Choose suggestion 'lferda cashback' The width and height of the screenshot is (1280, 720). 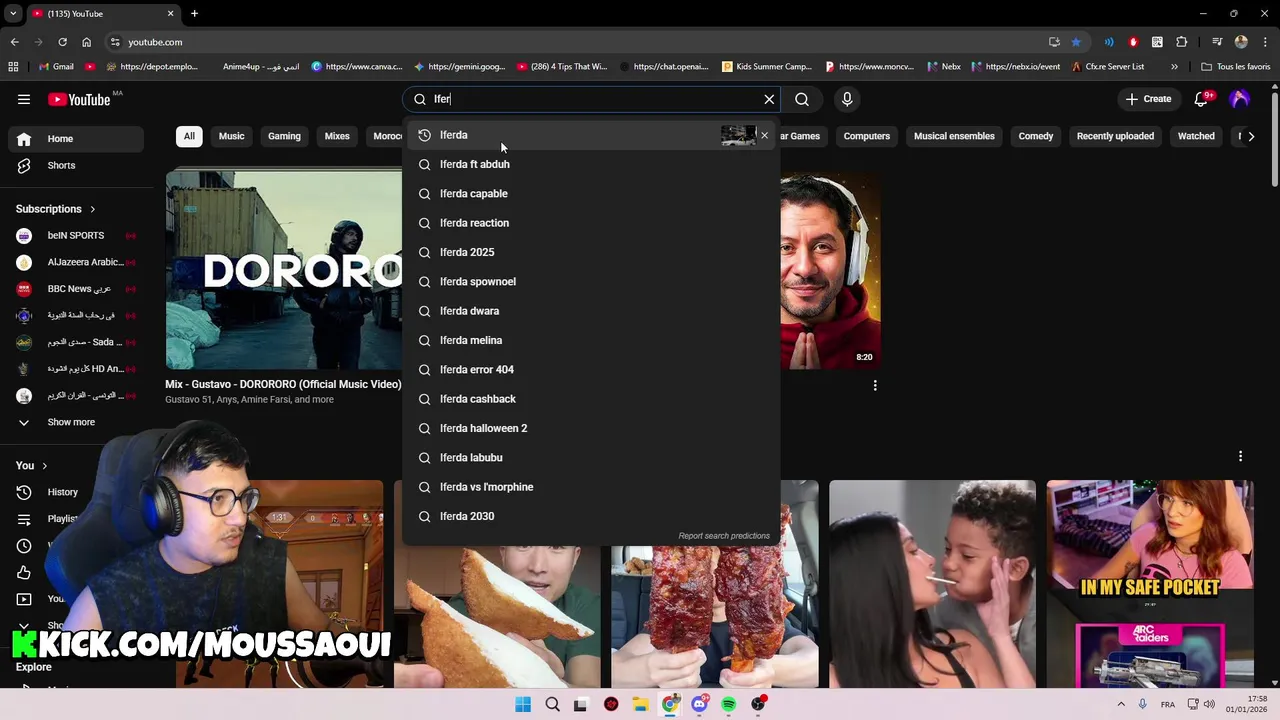pyautogui.click(x=591, y=399)
